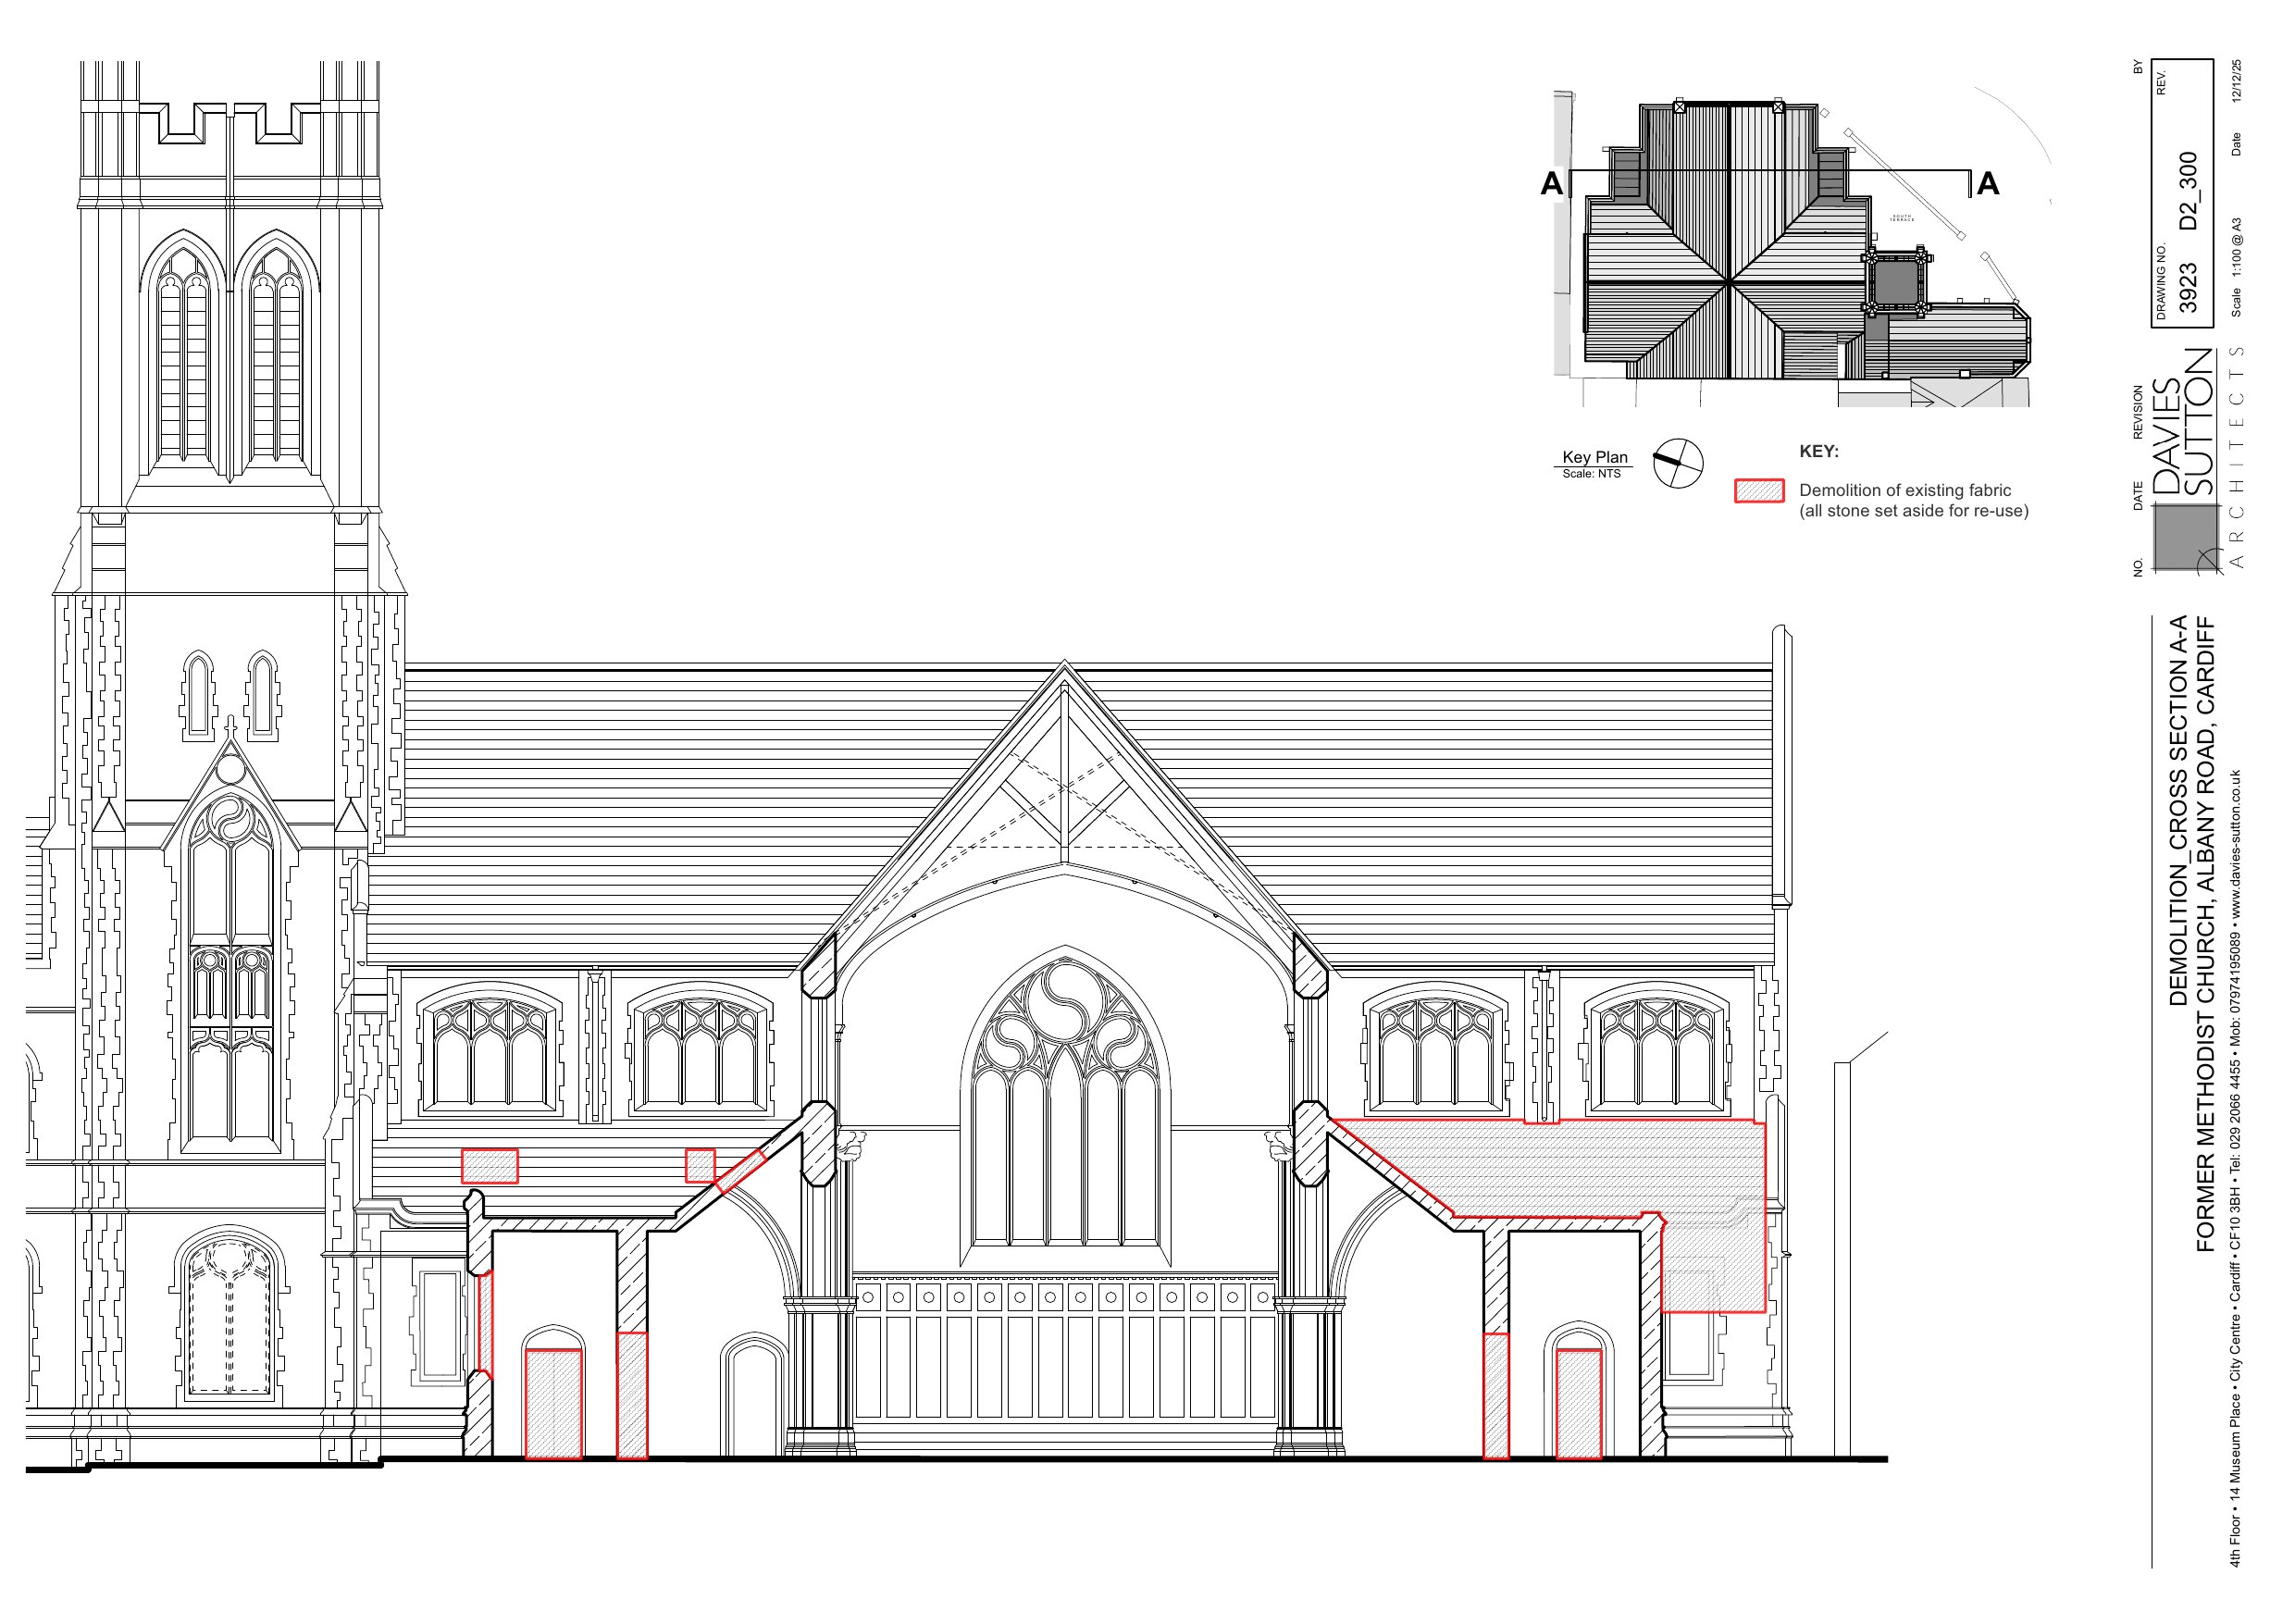The height and width of the screenshot is (1624, 2295).
Task: Select the left section marker labelled A
Action: [1553, 183]
